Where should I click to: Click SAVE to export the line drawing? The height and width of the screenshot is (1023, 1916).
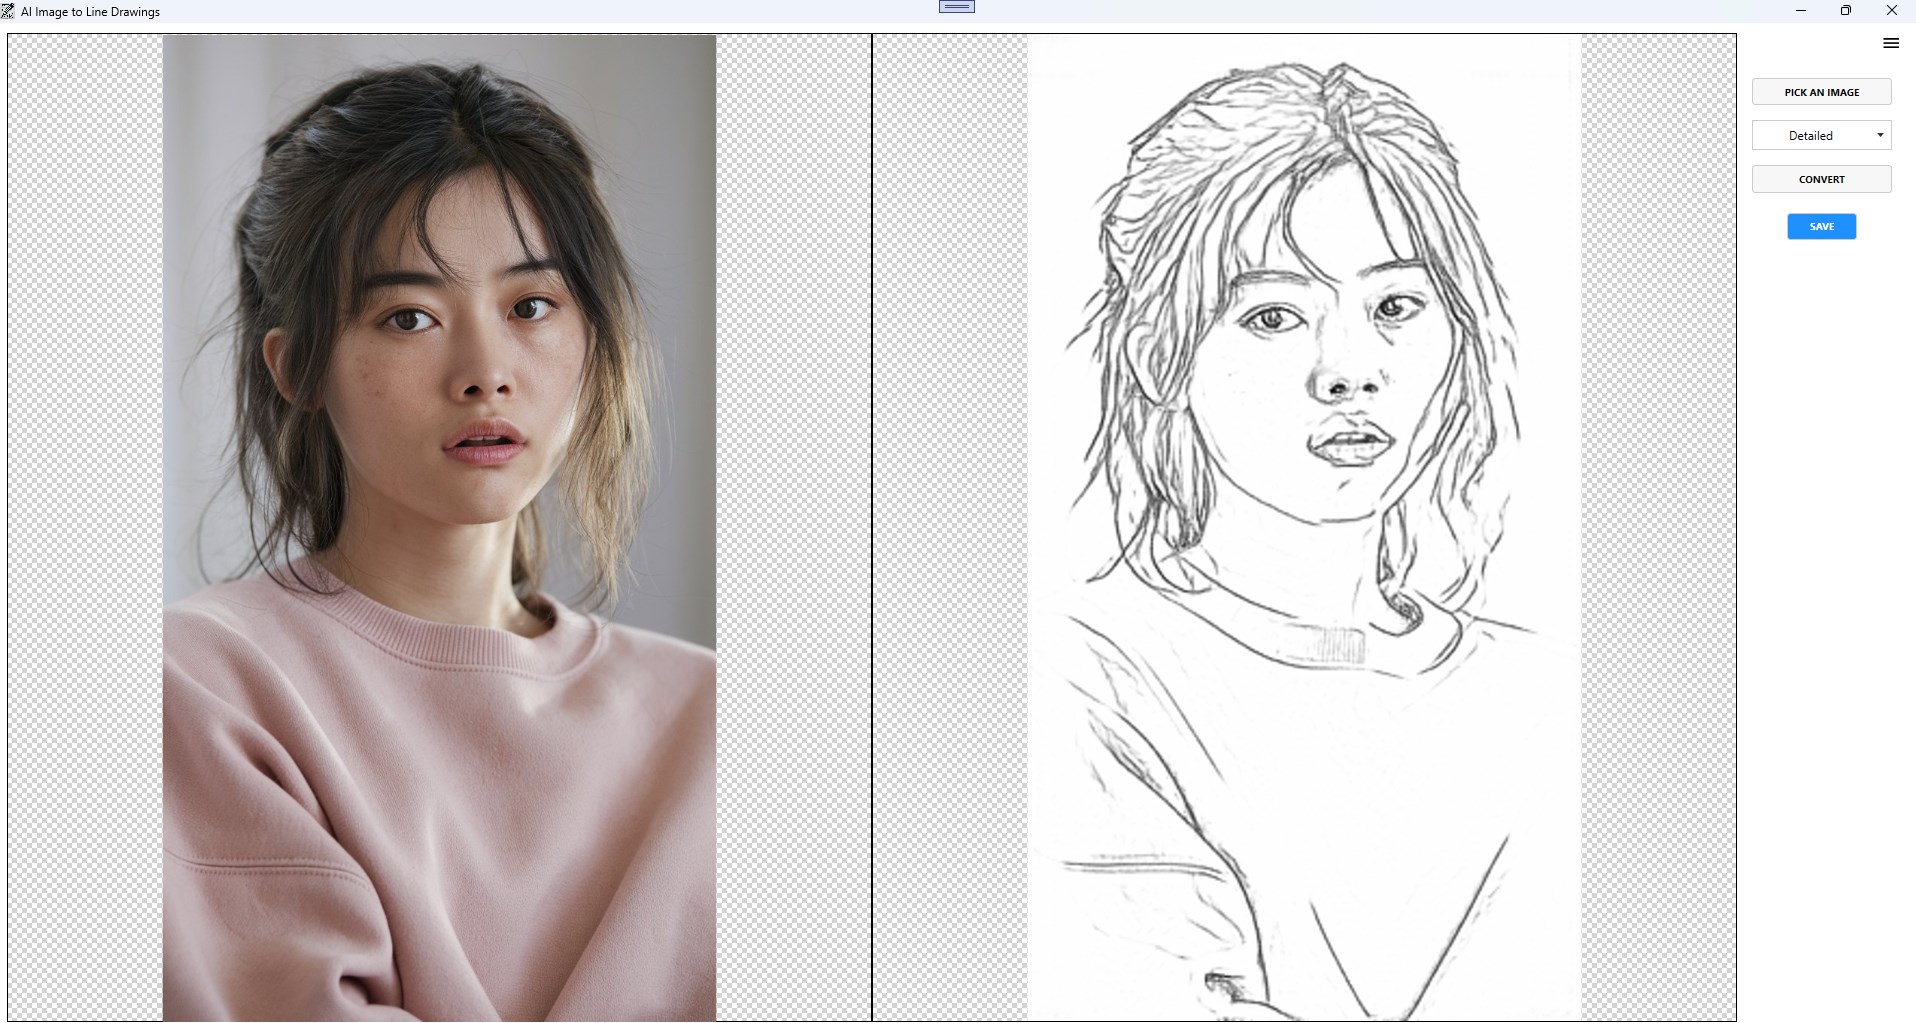(1821, 226)
